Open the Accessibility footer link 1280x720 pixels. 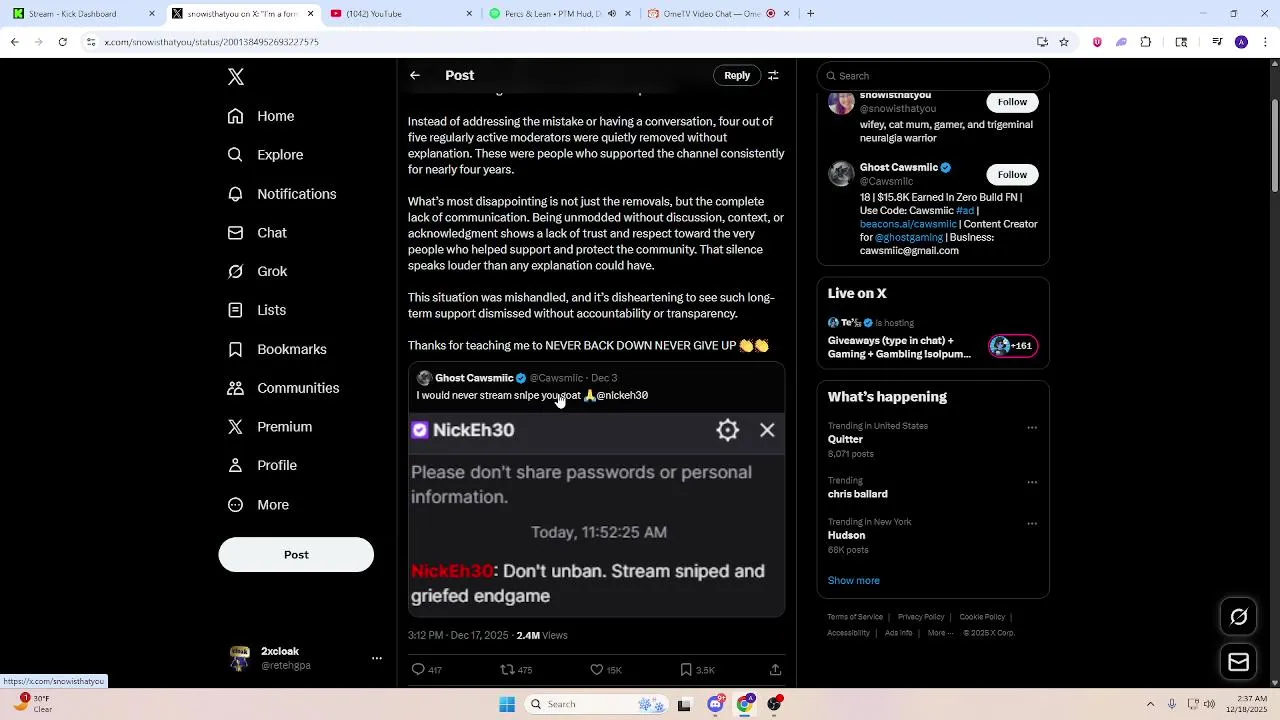(848, 633)
